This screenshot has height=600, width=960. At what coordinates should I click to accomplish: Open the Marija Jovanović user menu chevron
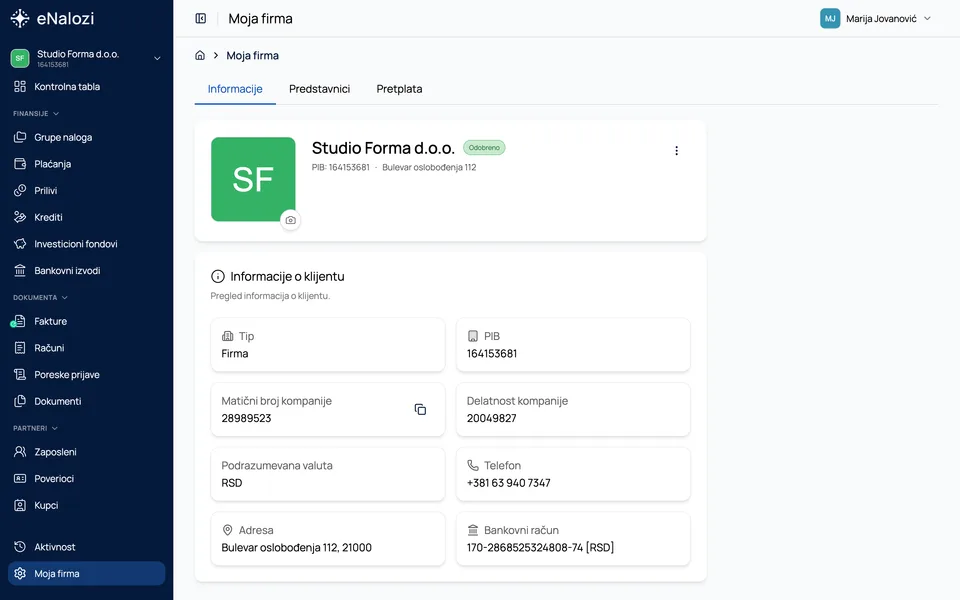[x=927, y=18]
